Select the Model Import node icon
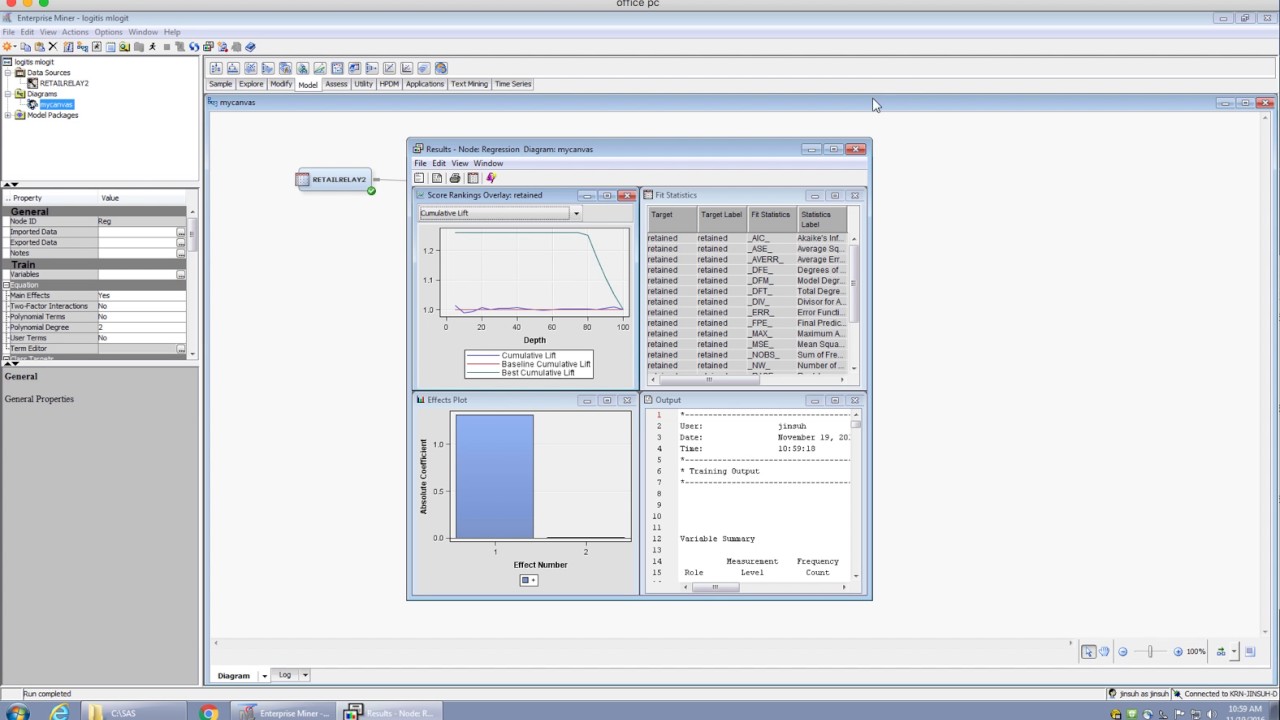Image resolution: width=1280 pixels, height=720 pixels. pyautogui.click(x=354, y=68)
